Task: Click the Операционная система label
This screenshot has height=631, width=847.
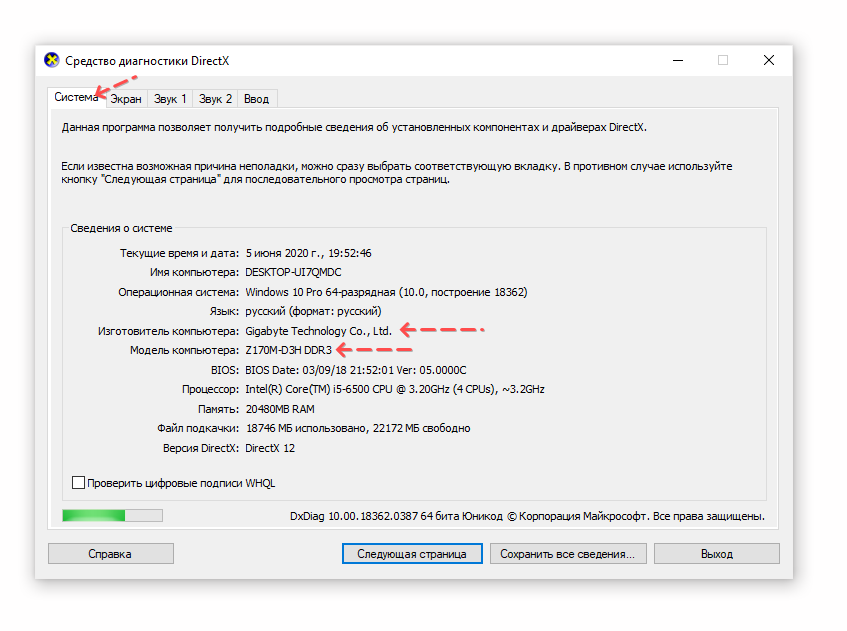Action: [x=178, y=292]
